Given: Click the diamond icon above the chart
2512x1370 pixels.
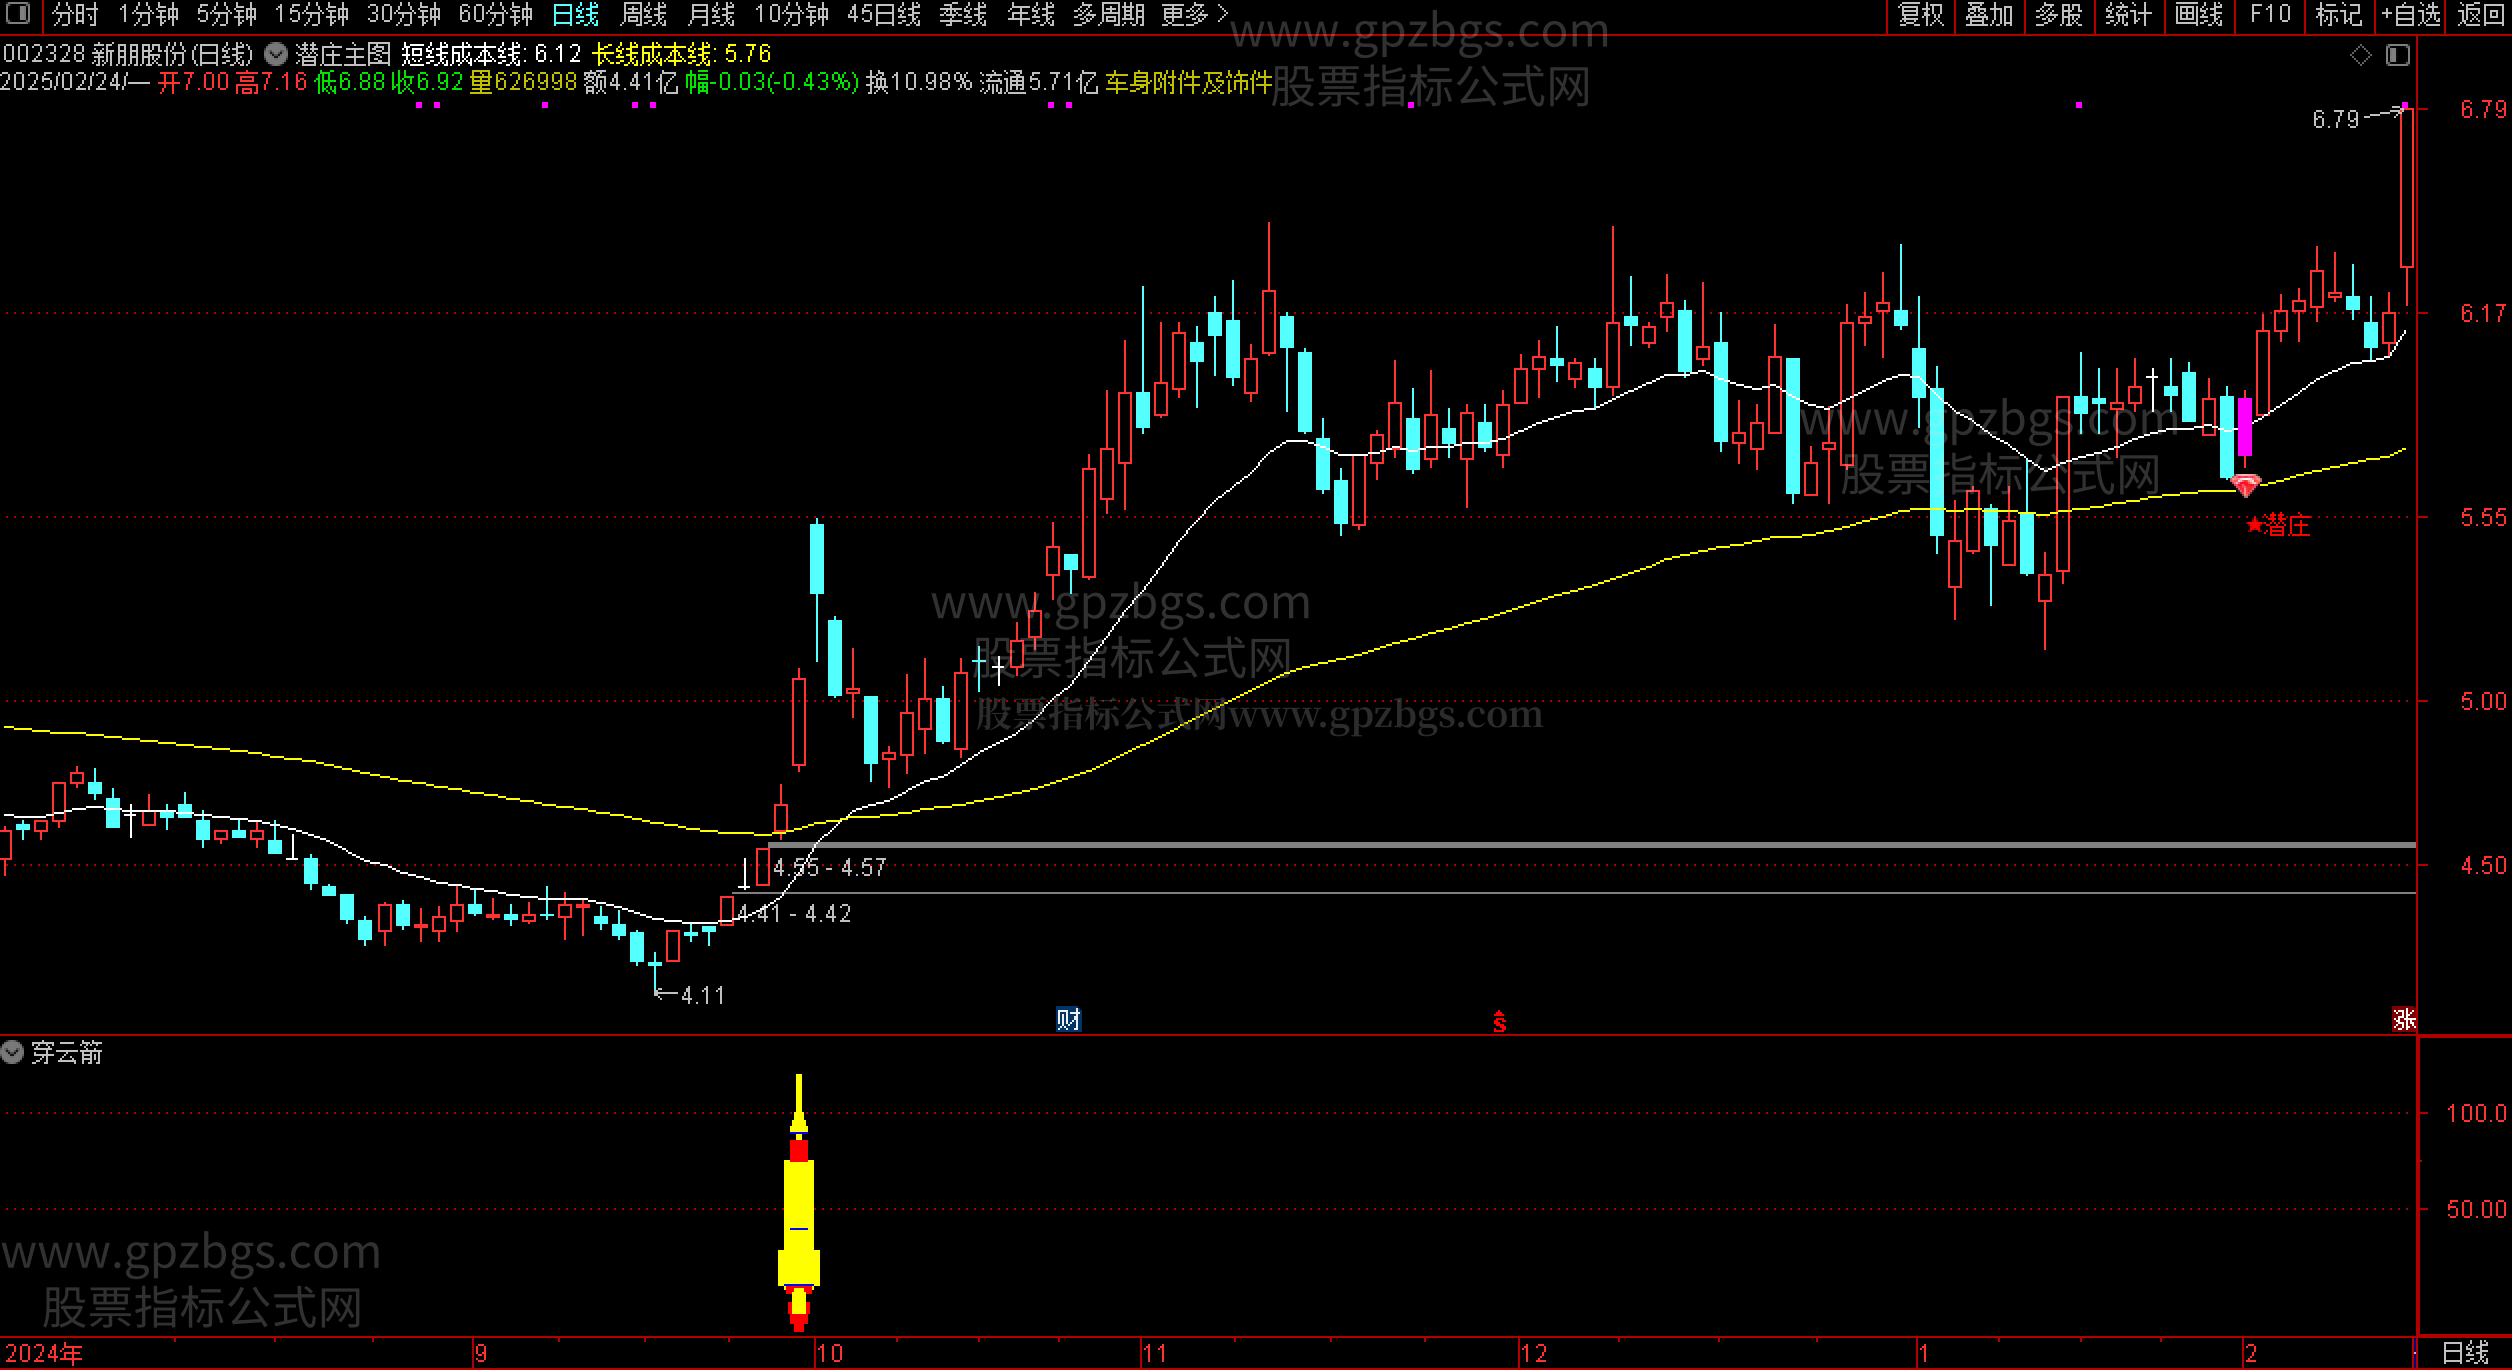Looking at the screenshot, I should point(2361,55).
